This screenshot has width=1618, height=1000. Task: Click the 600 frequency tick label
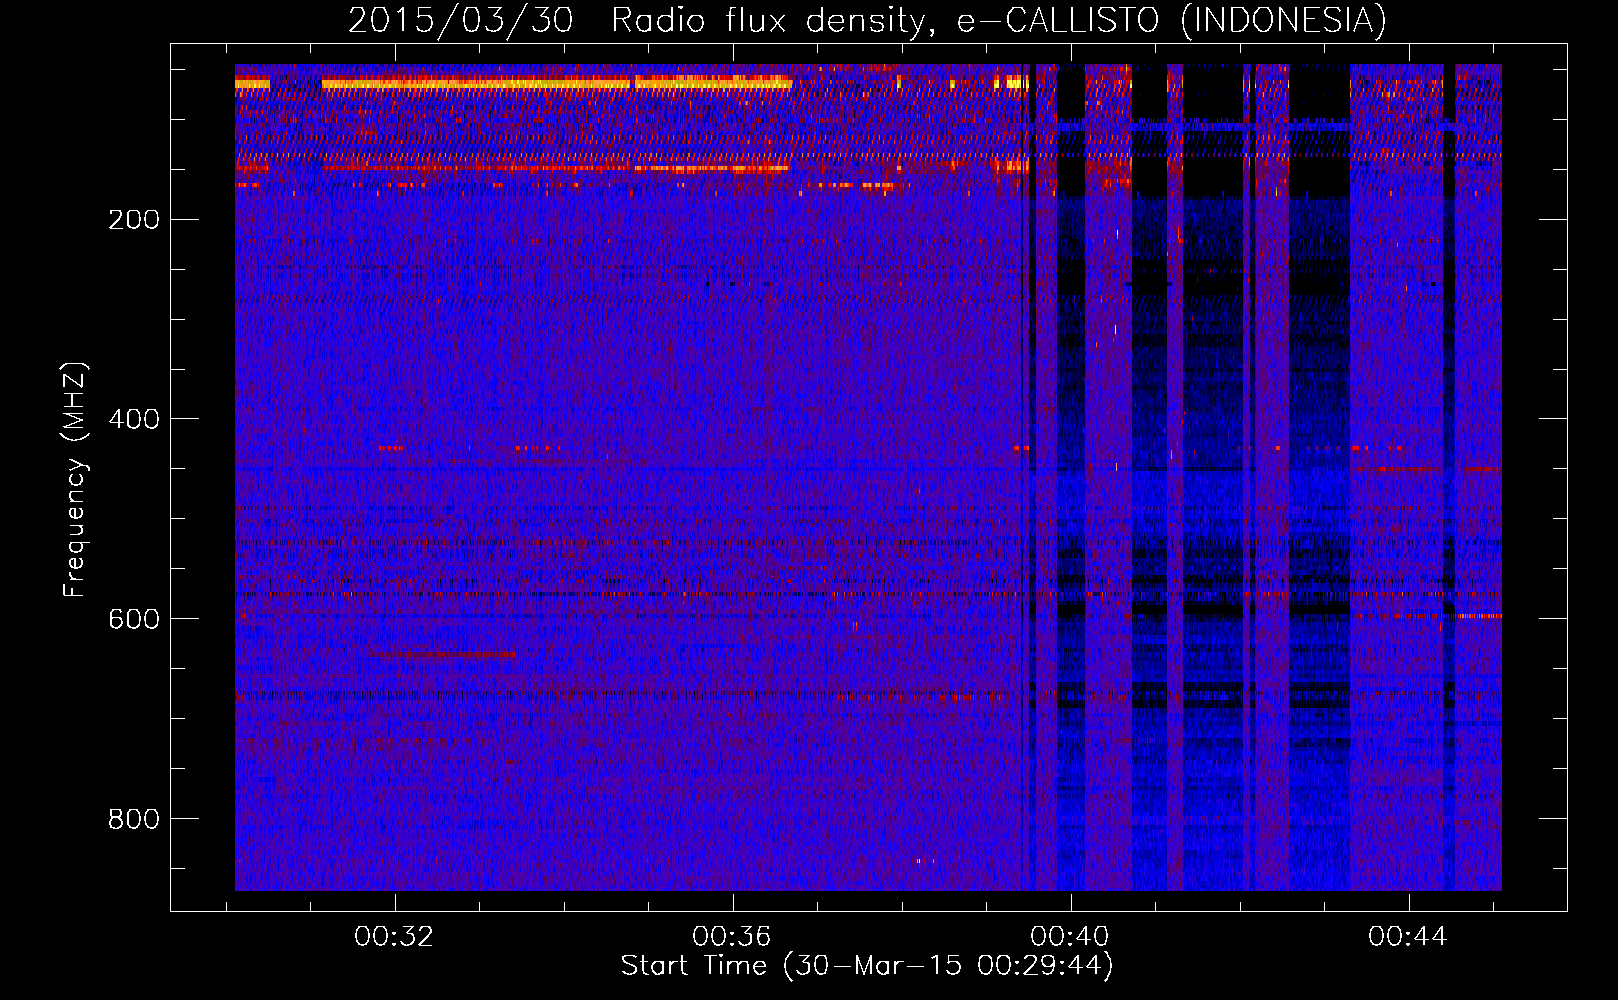134,619
